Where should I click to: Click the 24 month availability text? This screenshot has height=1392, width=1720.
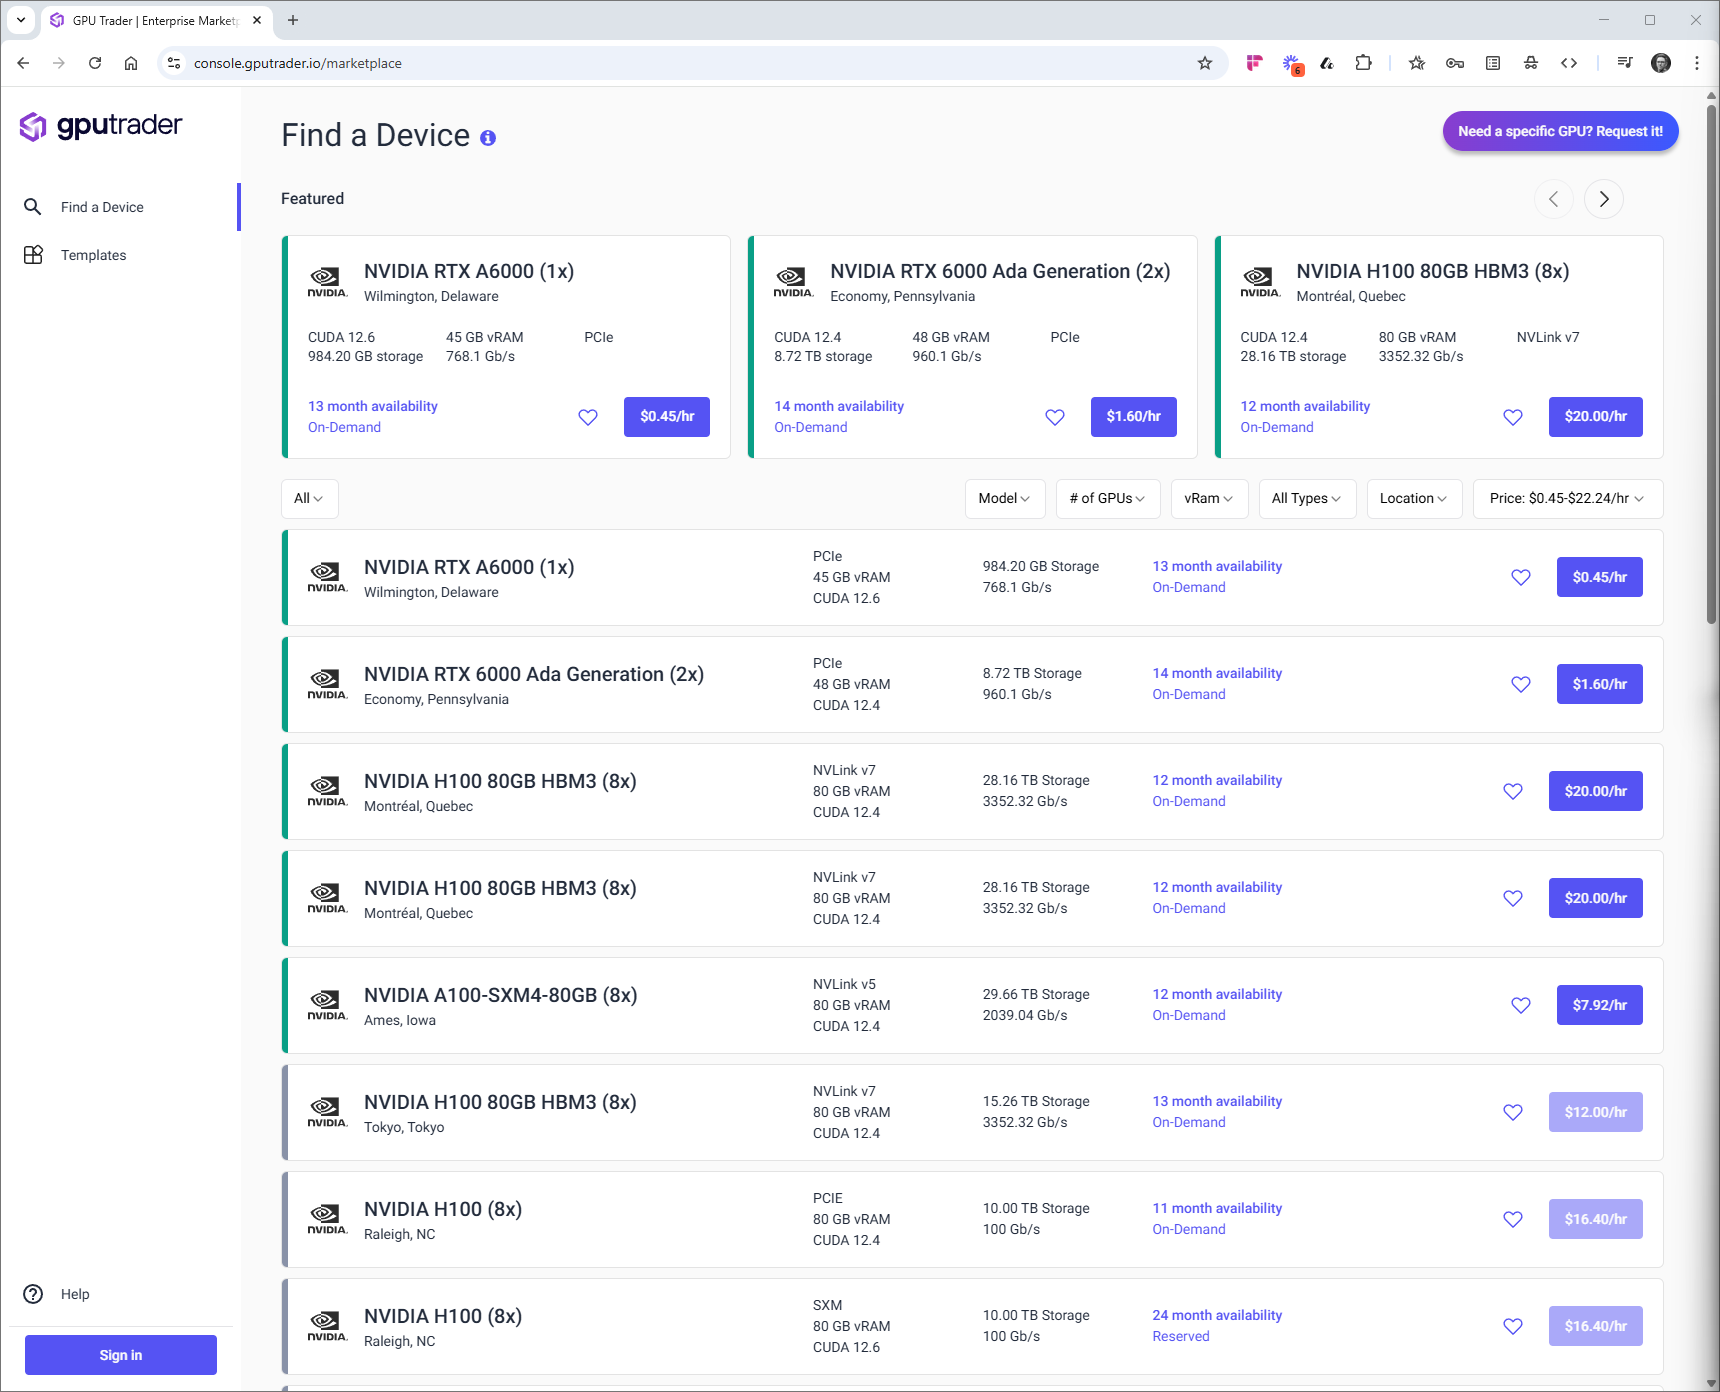(1217, 1315)
